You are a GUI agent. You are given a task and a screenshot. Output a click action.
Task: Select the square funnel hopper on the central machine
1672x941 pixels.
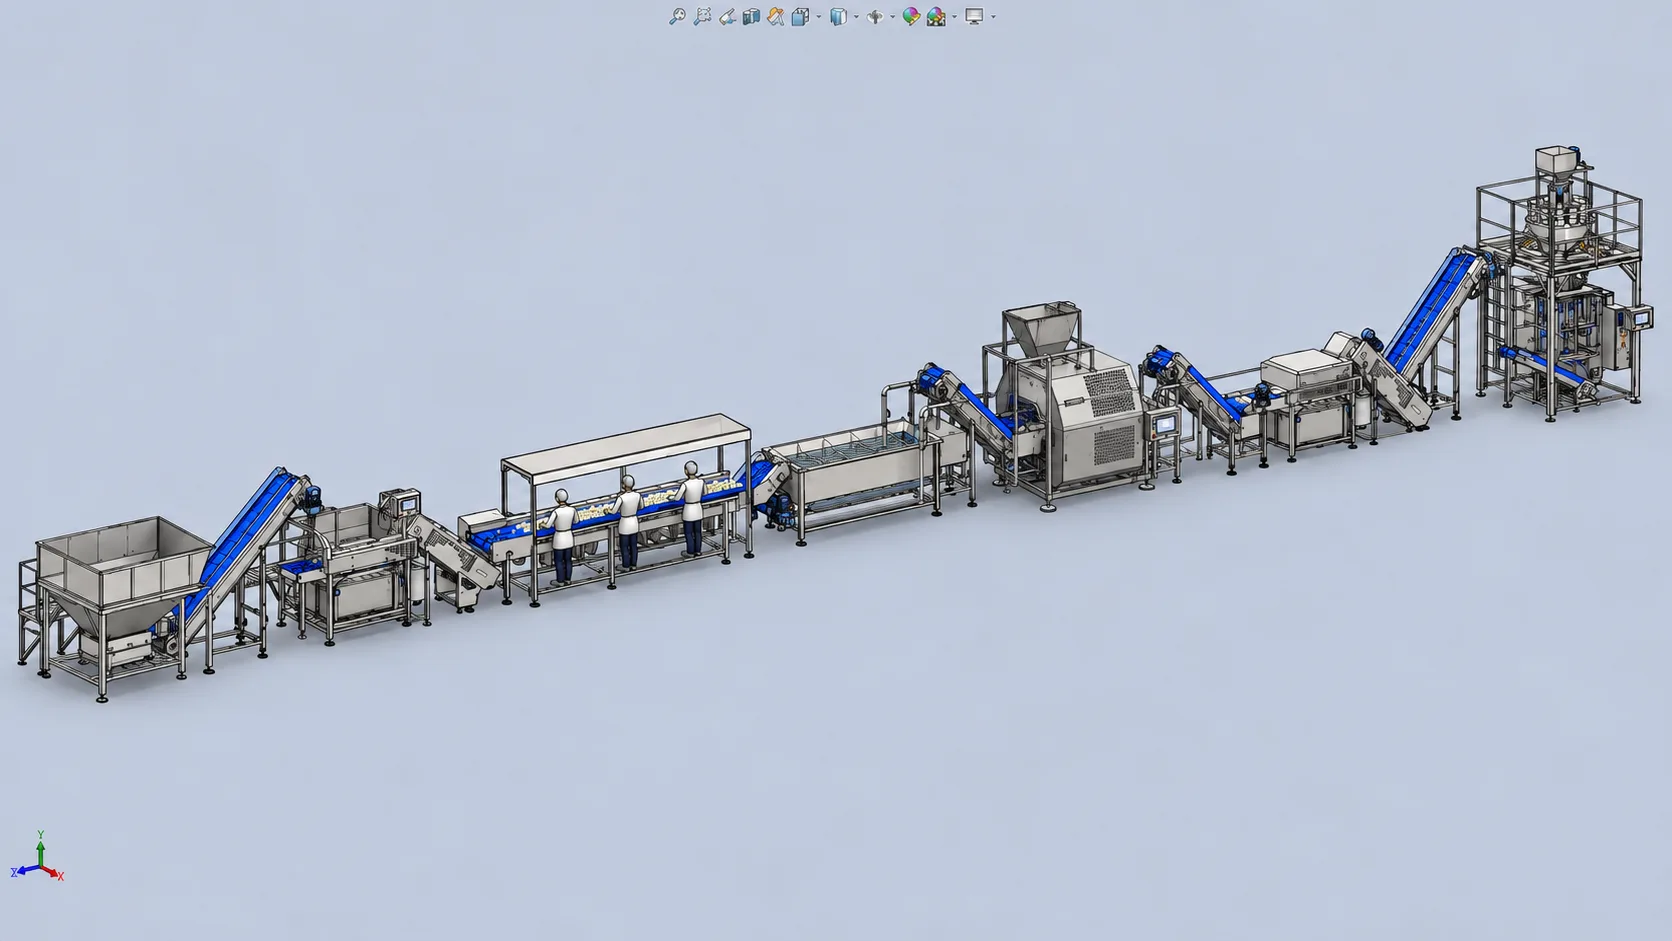[x=1042, y=329]
